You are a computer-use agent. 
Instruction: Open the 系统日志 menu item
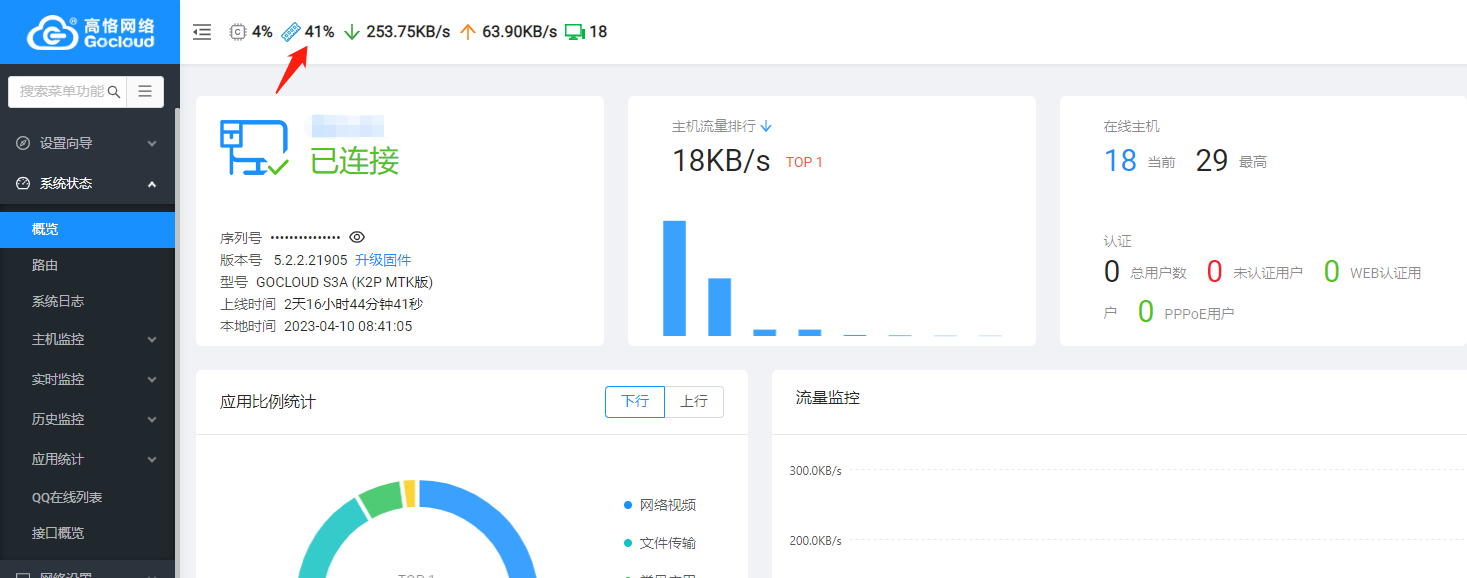click(x=58, y=302)
